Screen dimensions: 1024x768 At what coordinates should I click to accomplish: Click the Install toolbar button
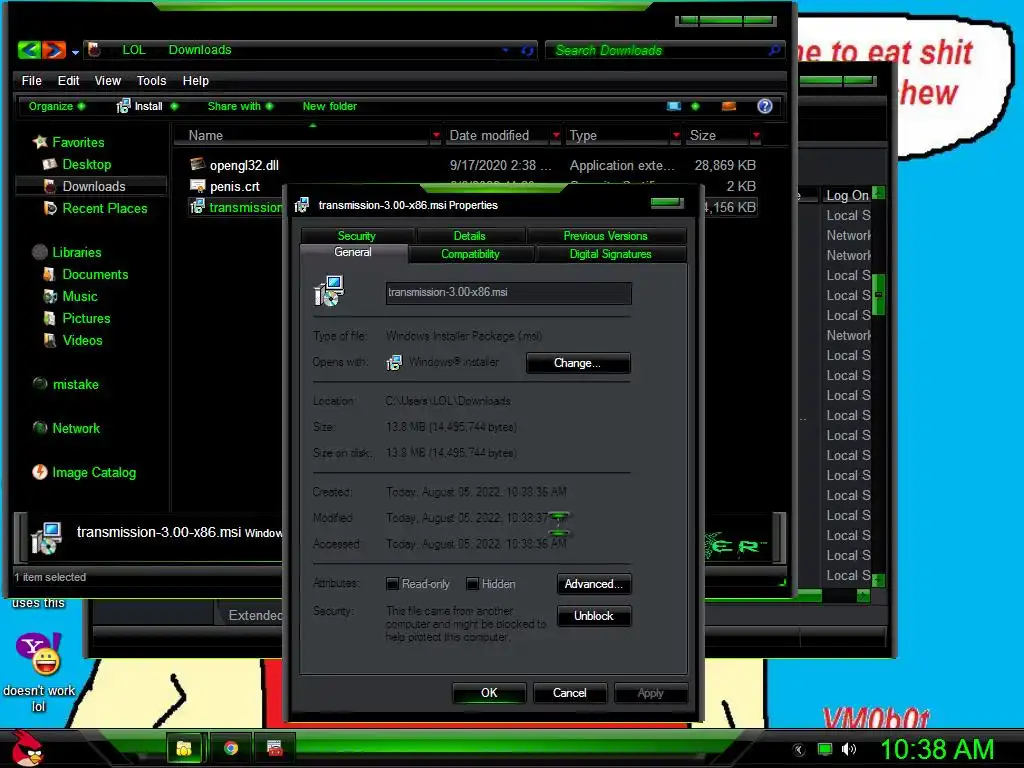click(140, 106)
